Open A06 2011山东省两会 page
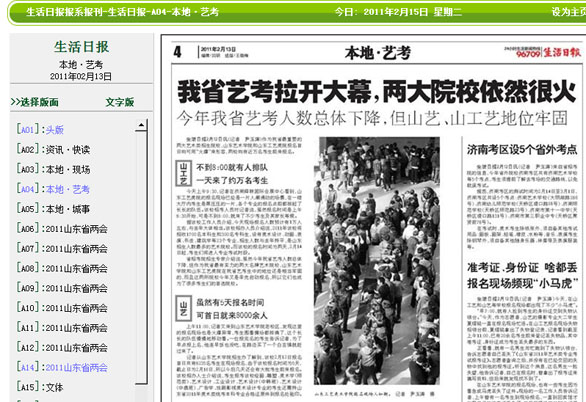 click(x=62, y=229)
